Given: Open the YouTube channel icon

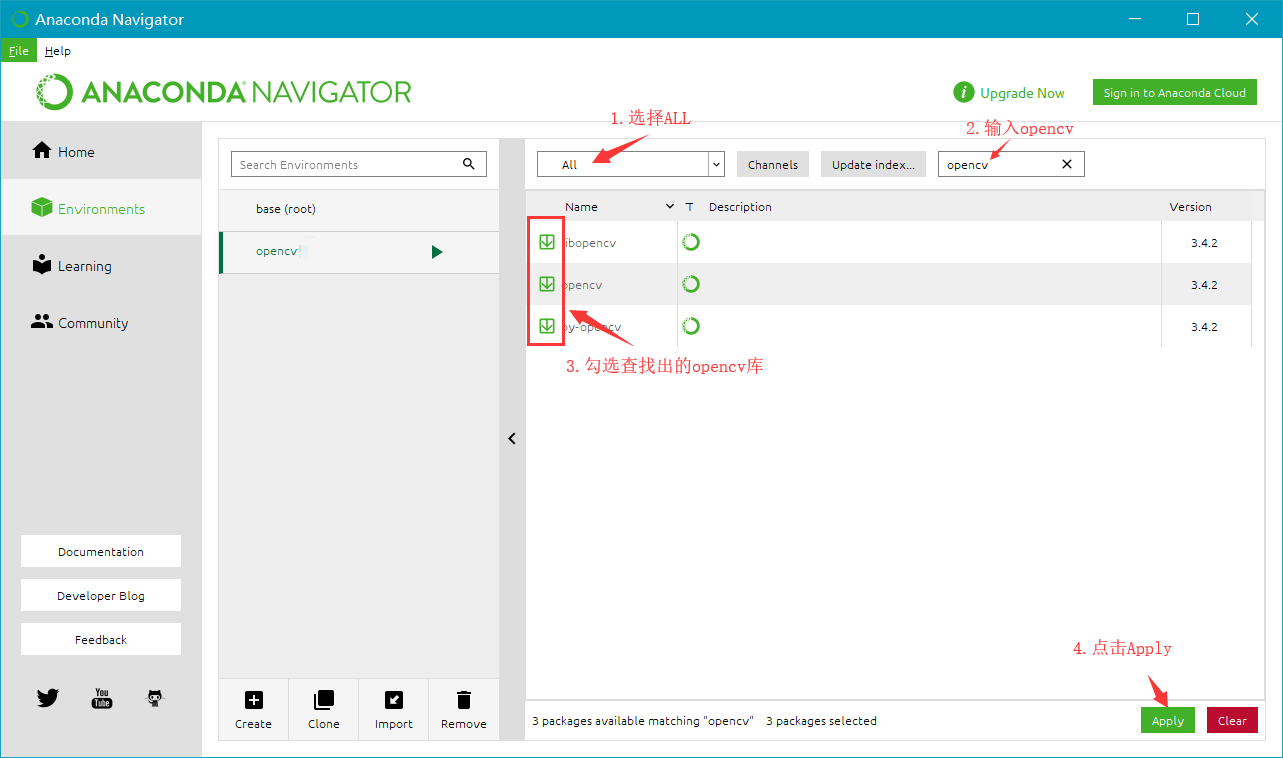Looking at the screenshot, I should click(101, 698).
